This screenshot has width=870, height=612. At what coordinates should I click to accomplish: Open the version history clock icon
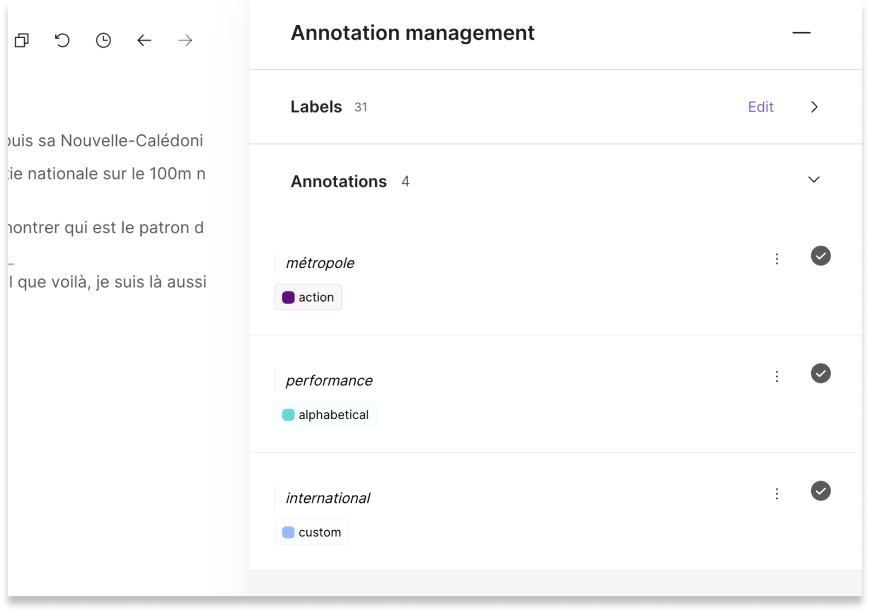click(x=101, y=39)
